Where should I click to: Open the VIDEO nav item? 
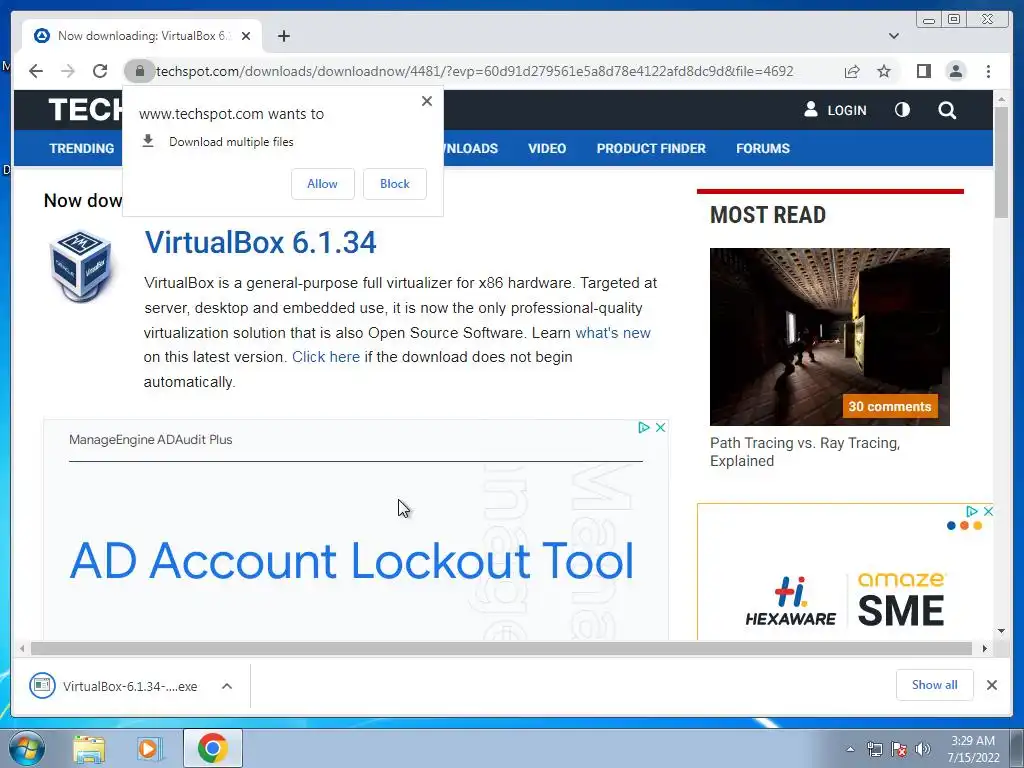tap(547, 148)
